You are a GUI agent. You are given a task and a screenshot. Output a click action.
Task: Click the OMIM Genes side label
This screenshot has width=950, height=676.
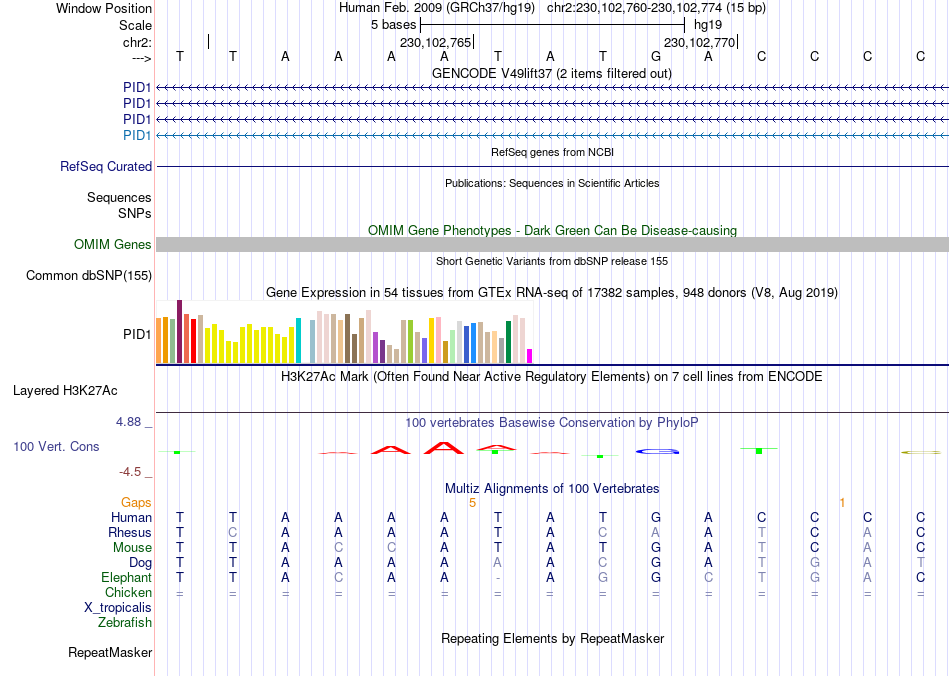(x=113, y=244)
